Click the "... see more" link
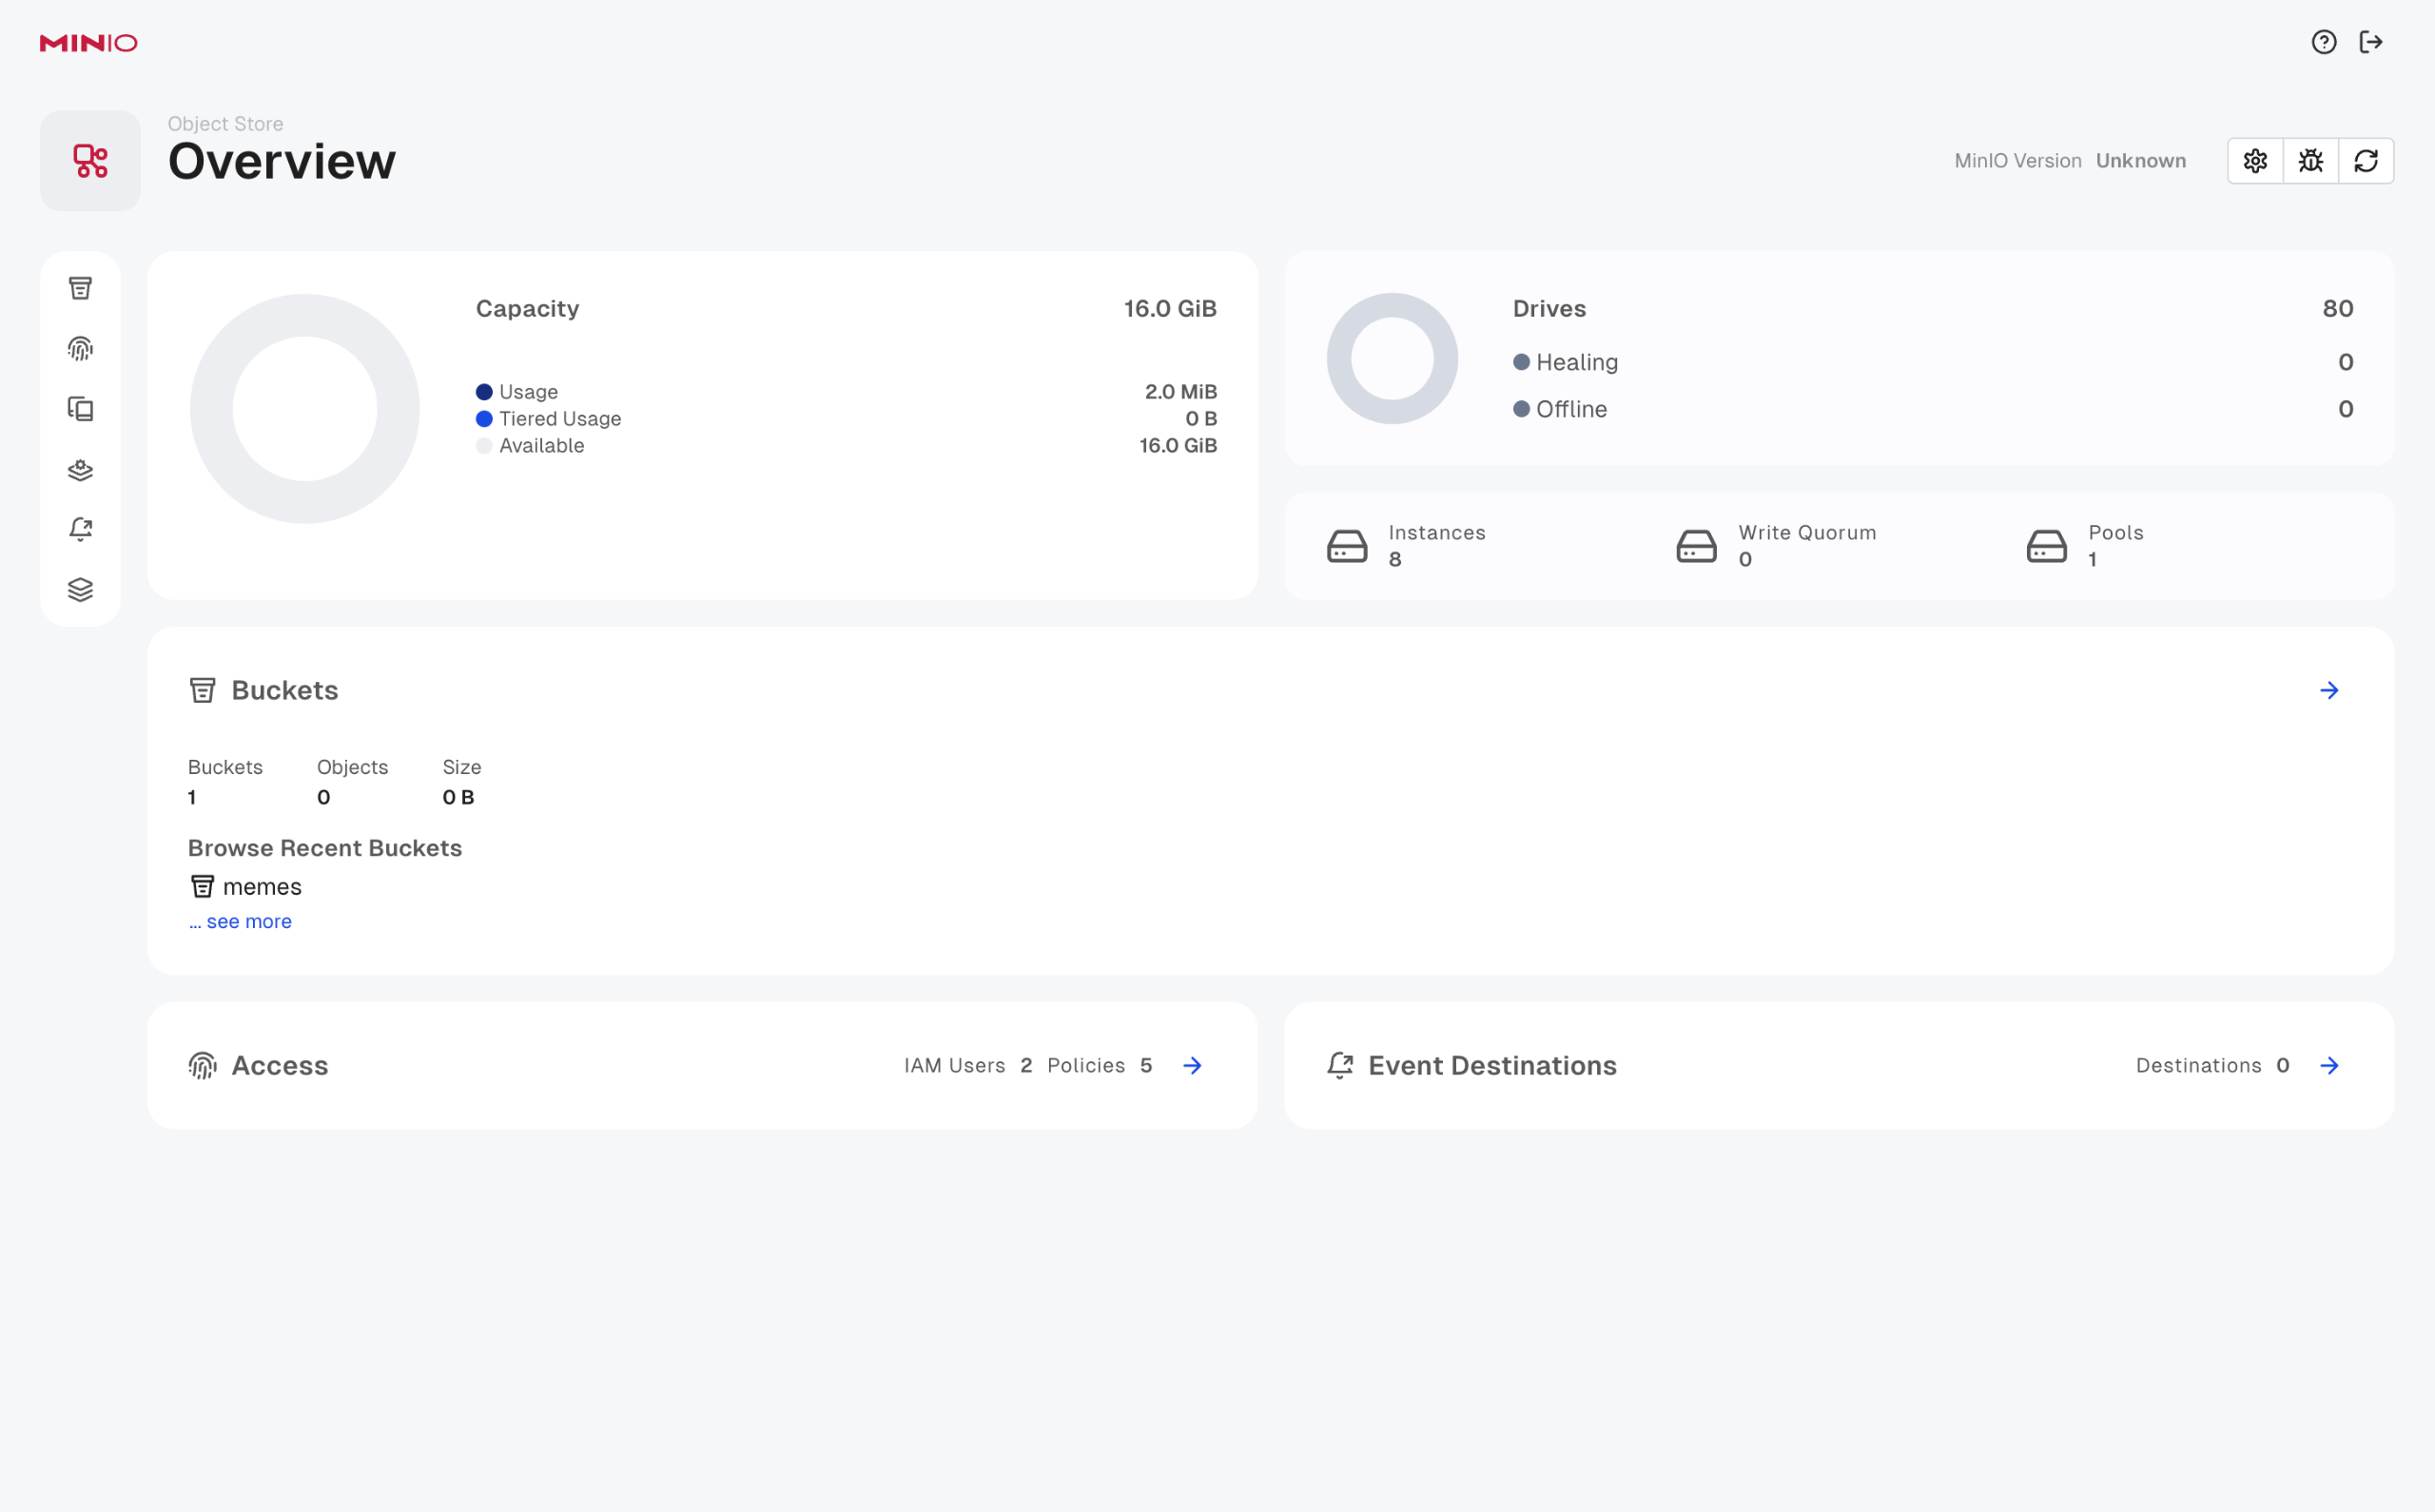 pos(241,922)
